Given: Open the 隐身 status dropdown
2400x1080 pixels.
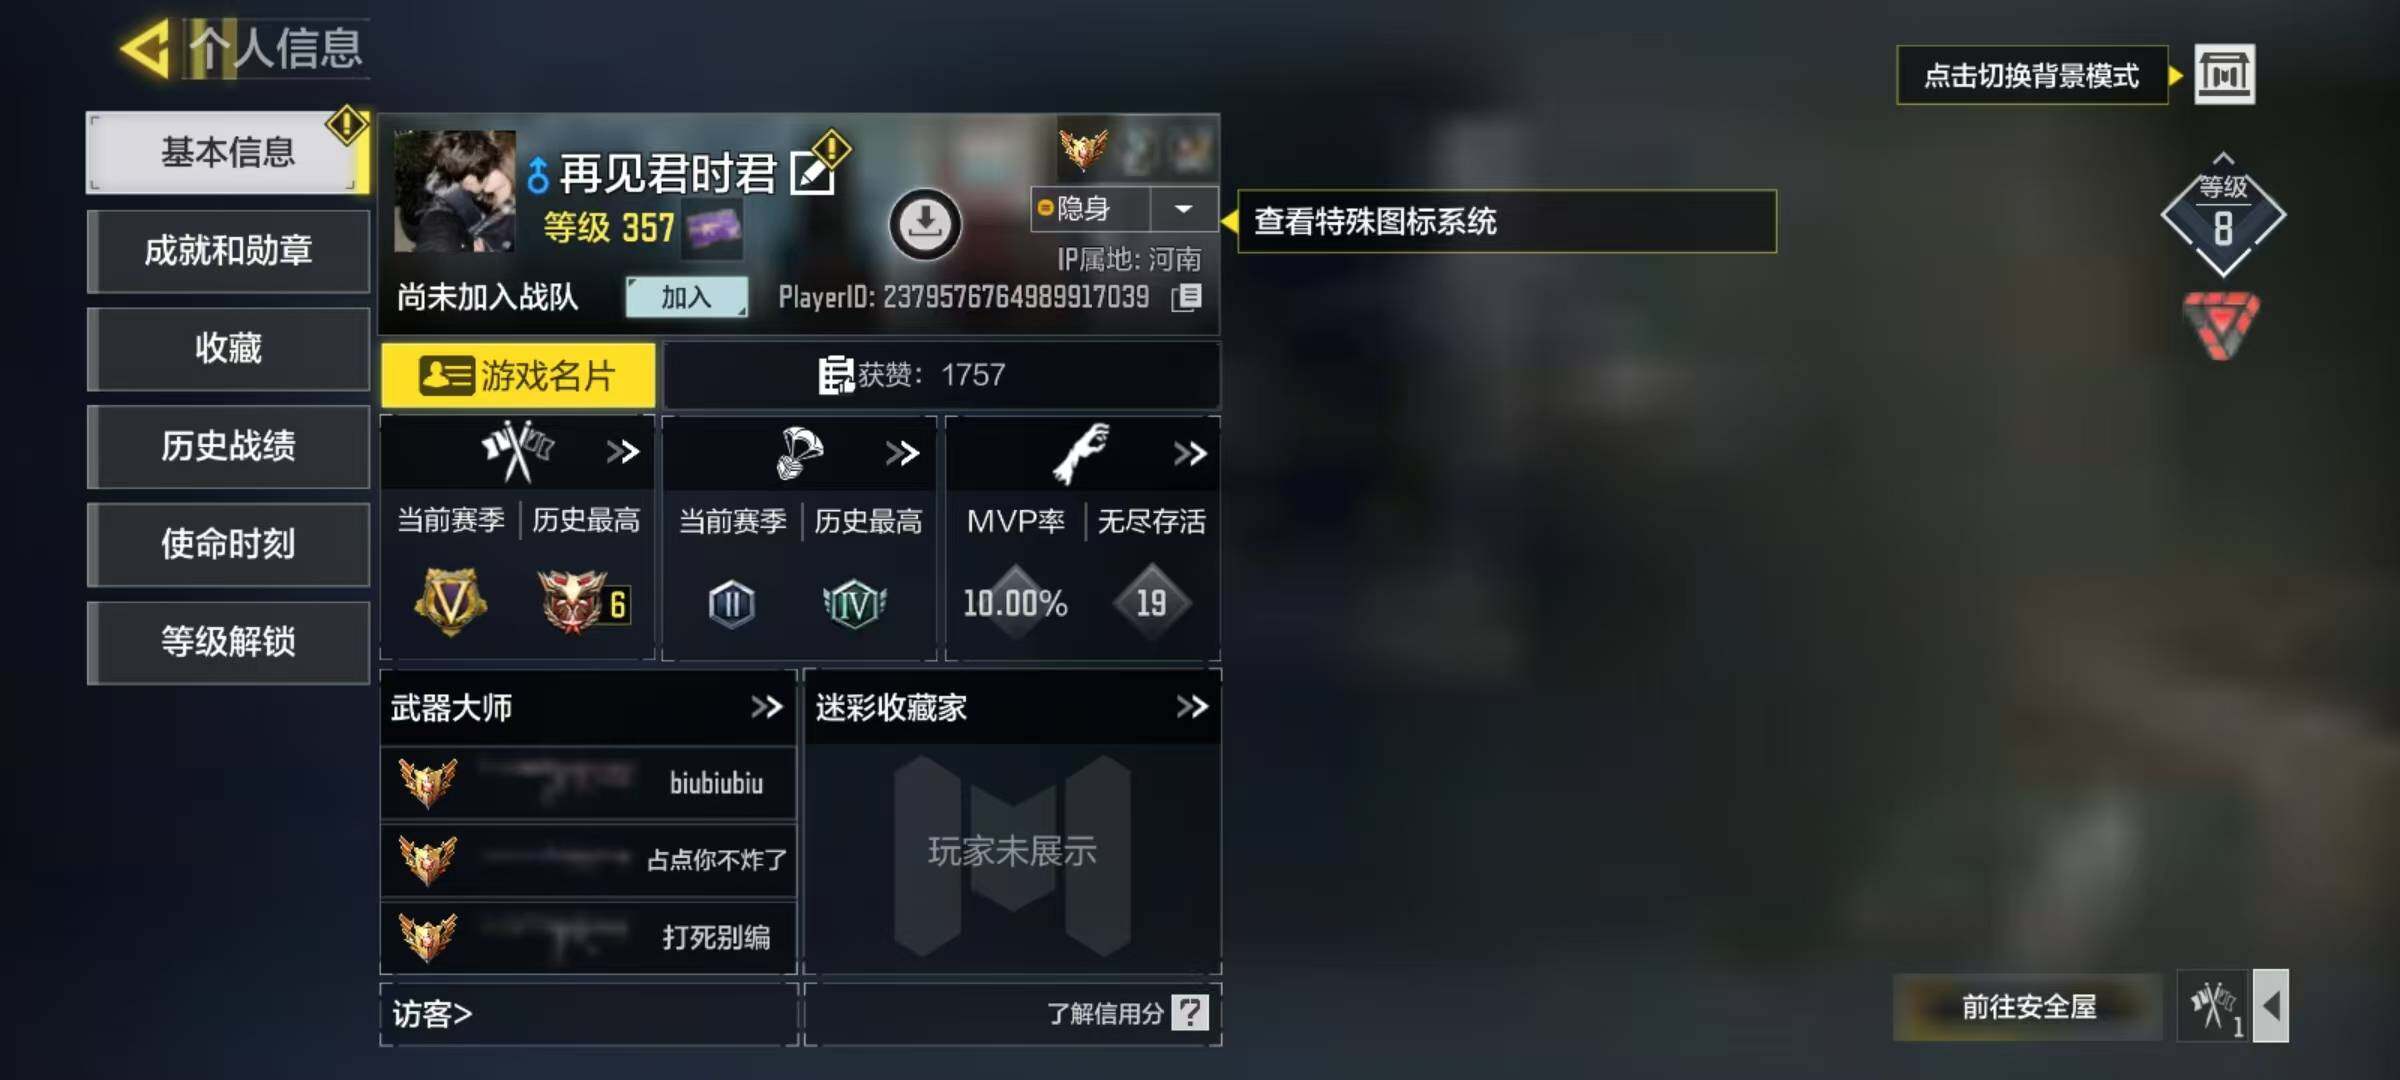Looking at the screenshot, I should pyautogui.click(x=1184, y=209).
